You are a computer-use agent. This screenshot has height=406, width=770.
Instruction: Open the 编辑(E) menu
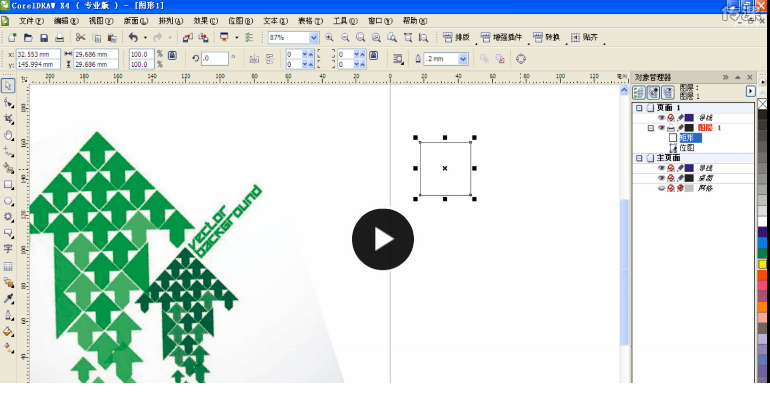pyautogui.click(x=66, y=21)
